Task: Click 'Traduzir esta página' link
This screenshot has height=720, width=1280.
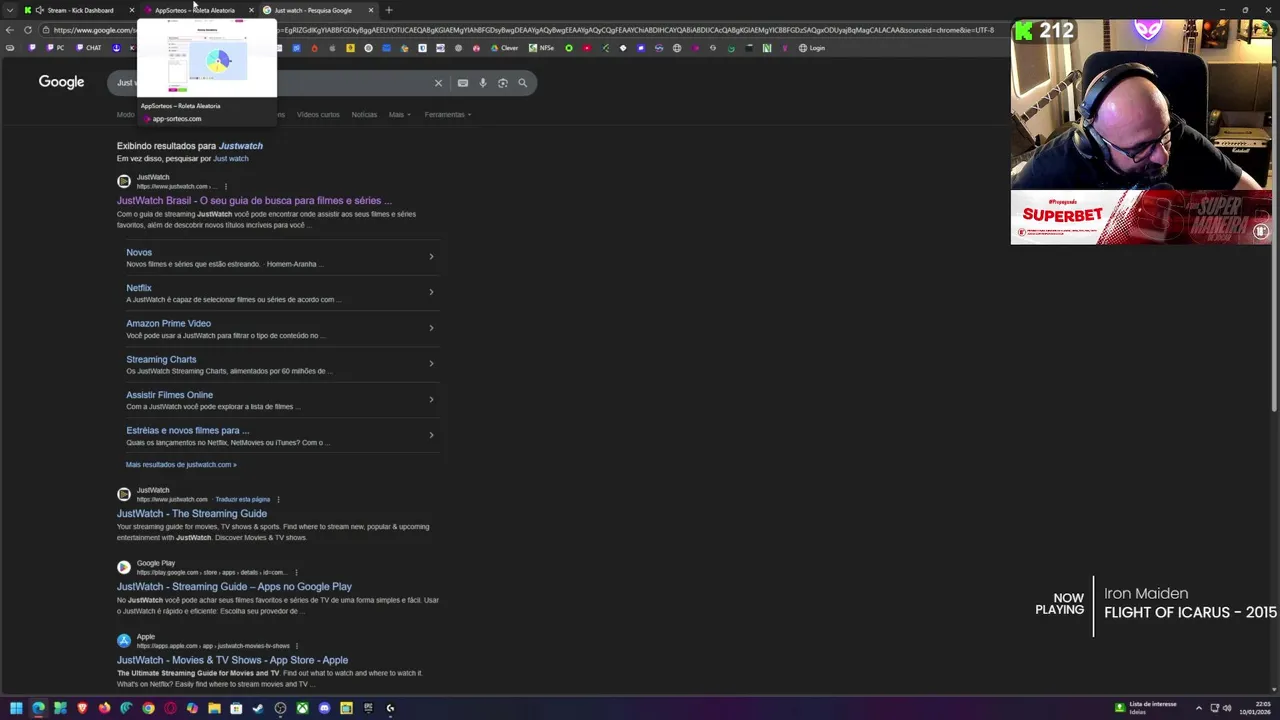Action: (x=243, y=499)
